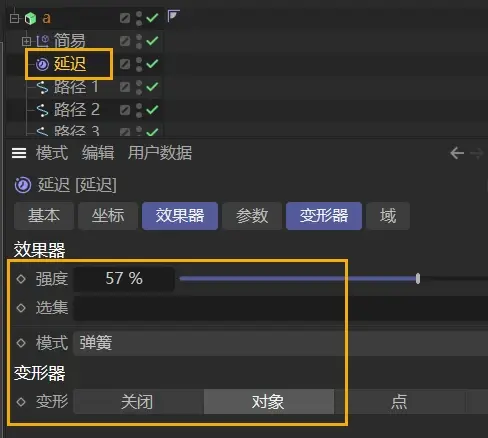Click the 强度 value field showing 57 %
488x438 pixels.
pos(124,279)
